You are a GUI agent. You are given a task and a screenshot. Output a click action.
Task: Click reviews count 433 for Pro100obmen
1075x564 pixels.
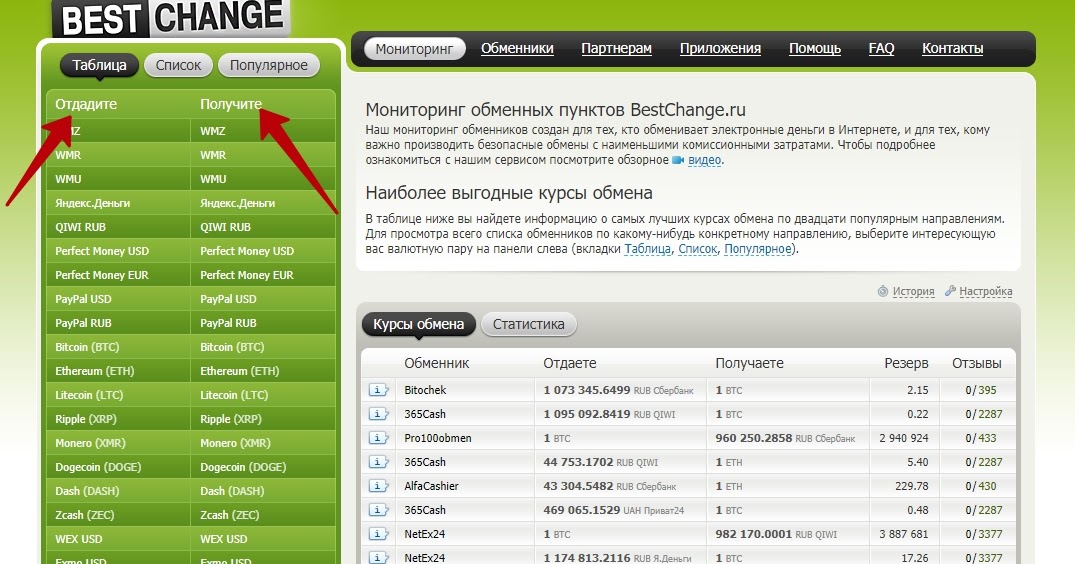point(987,438)
